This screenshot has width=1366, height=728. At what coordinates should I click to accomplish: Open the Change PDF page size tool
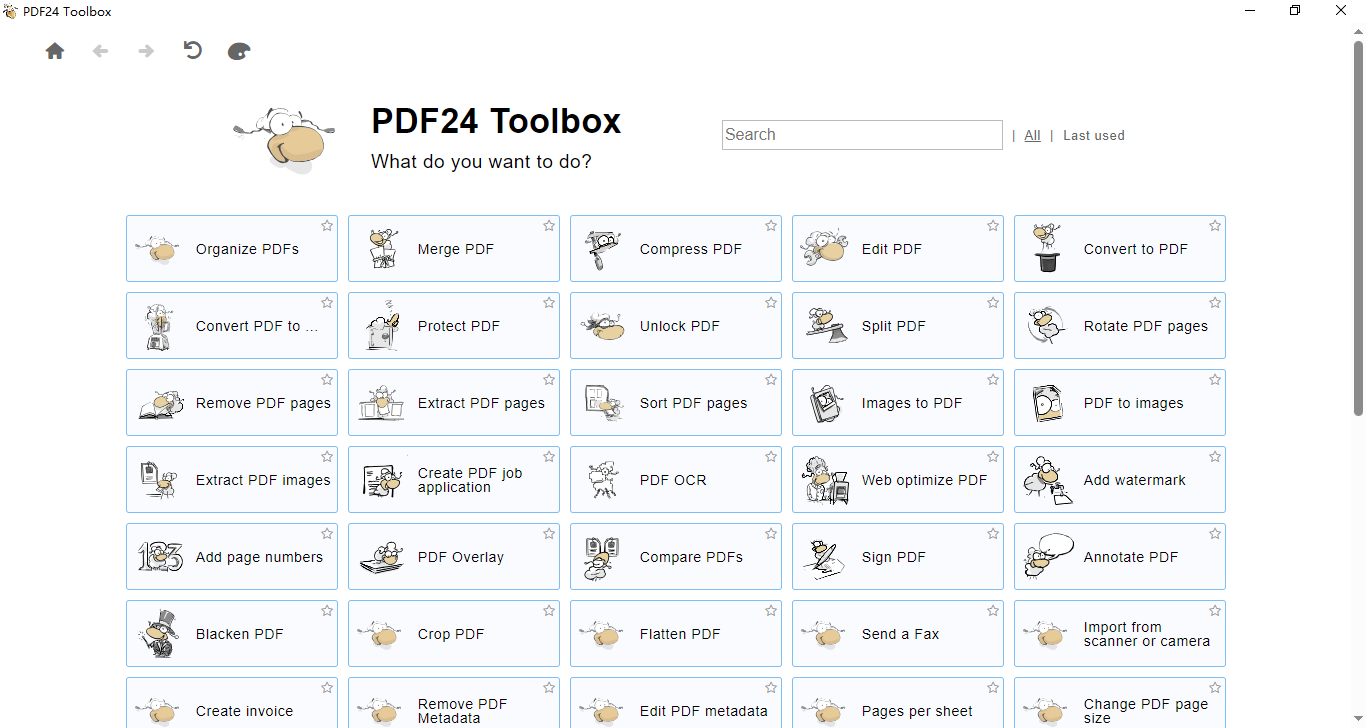(x=1120, y=703)
